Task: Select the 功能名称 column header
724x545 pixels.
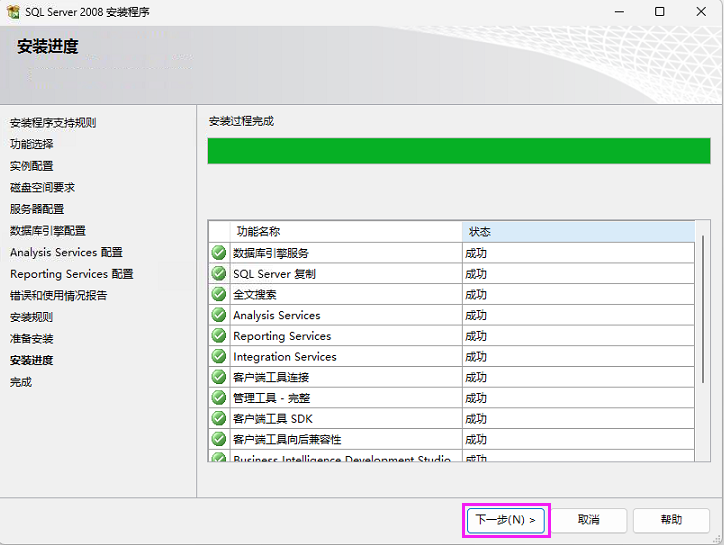Action: pyautogui.click(x=346, y=231)
